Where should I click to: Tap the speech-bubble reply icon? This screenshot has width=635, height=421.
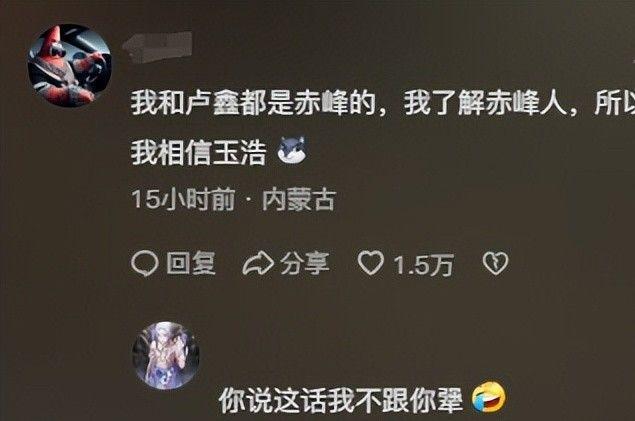(x=144, y=264)
